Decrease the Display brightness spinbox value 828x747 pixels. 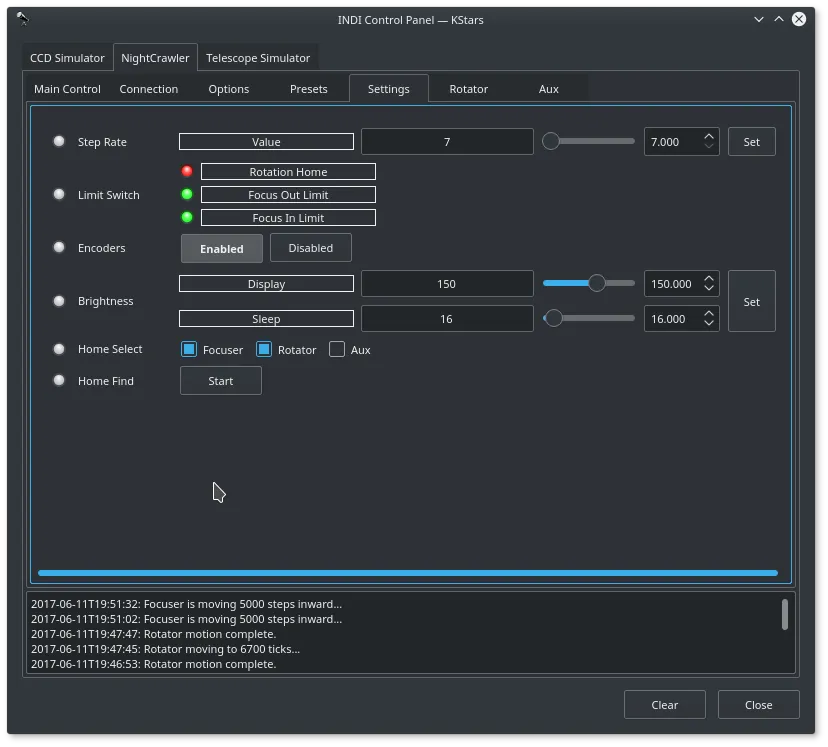[x=709, y=289]
